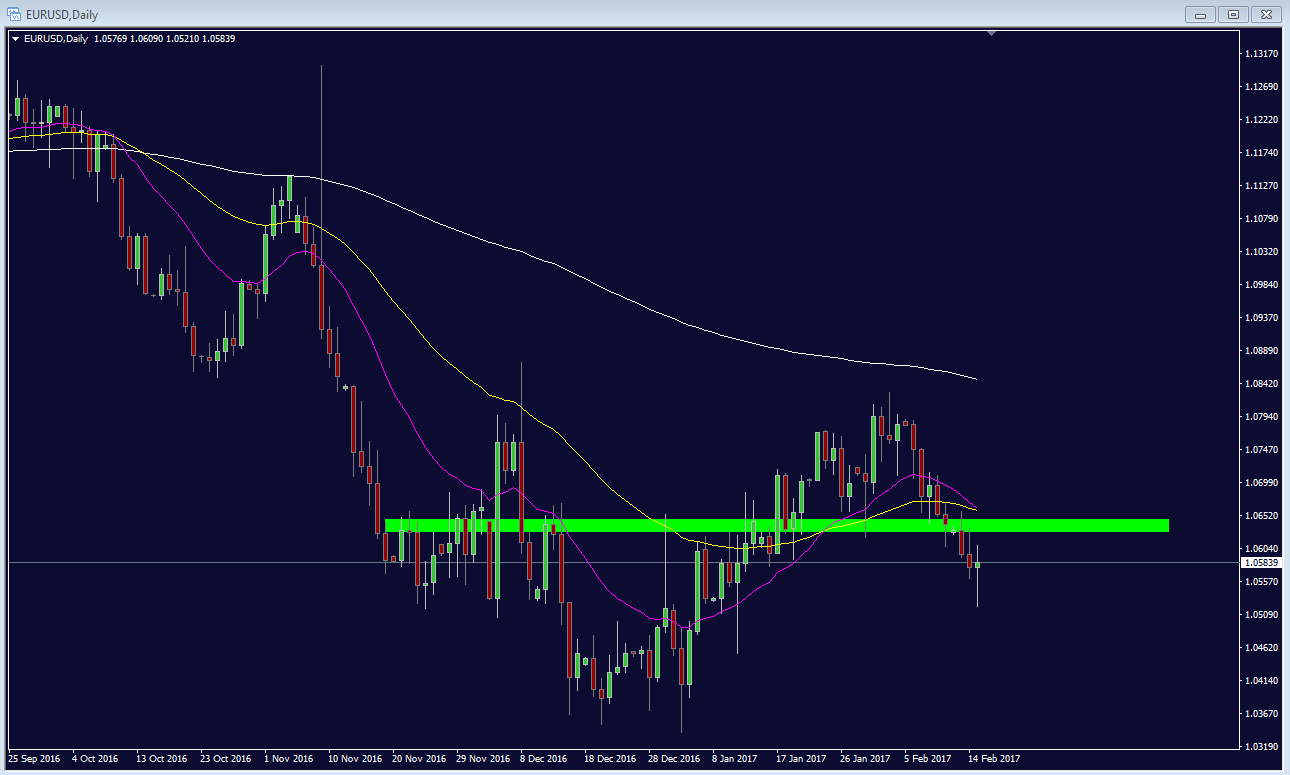Screen dimensions: 1290x775
Task: Click the chart shift triangle marker
Action: pos(991,34)
